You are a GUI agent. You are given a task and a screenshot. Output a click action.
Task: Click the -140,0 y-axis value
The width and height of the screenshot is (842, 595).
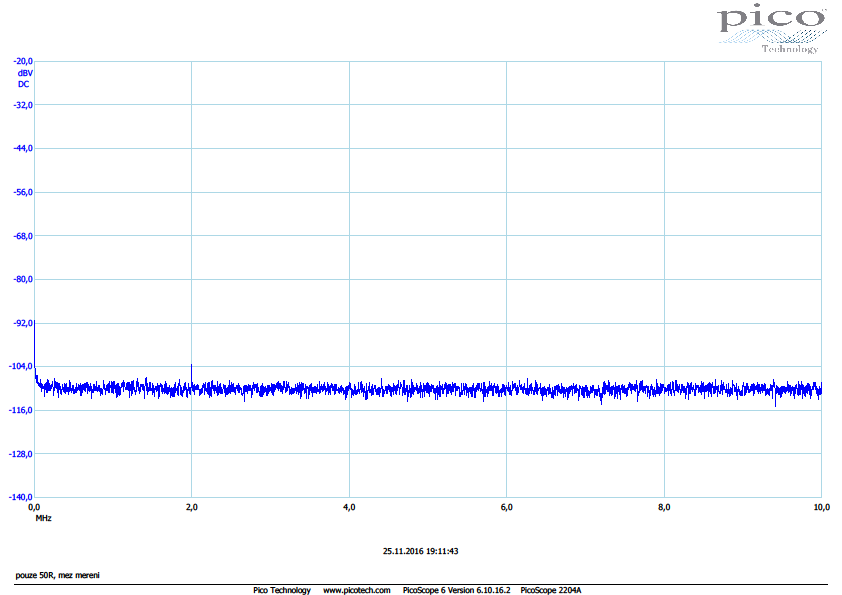[21, 497]
